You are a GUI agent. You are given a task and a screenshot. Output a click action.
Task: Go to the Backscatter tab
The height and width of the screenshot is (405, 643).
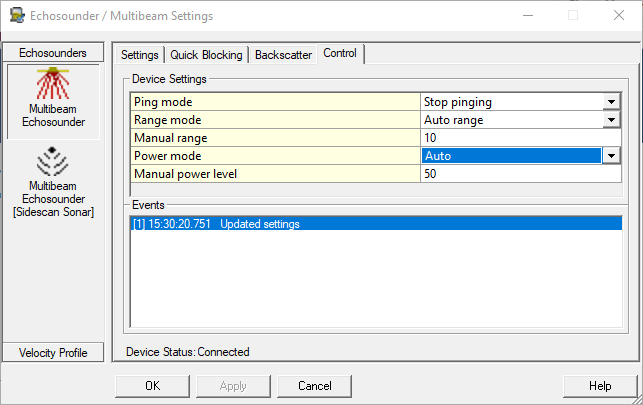pos(284,54)
